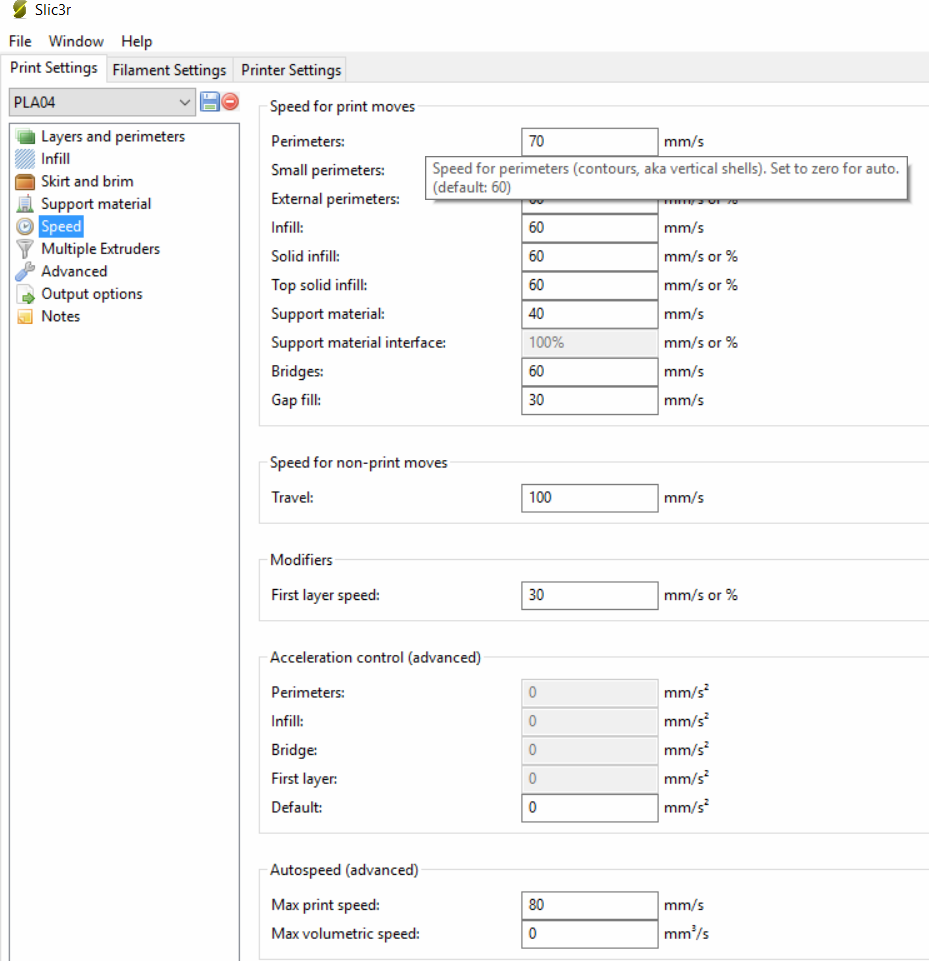Open the Help menu

pyautogui.click(x=137, y=41)
